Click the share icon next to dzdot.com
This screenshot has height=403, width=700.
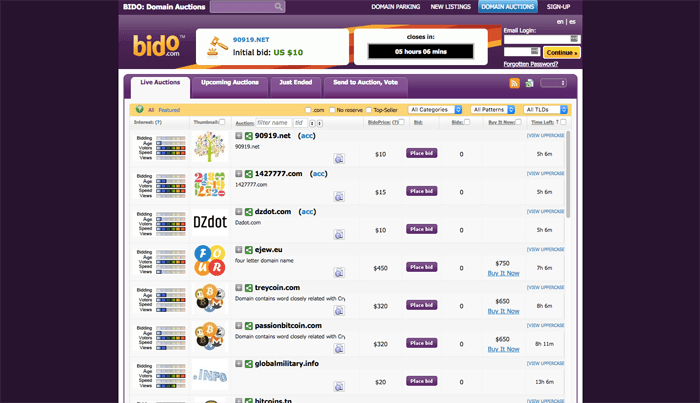(249, 212)
